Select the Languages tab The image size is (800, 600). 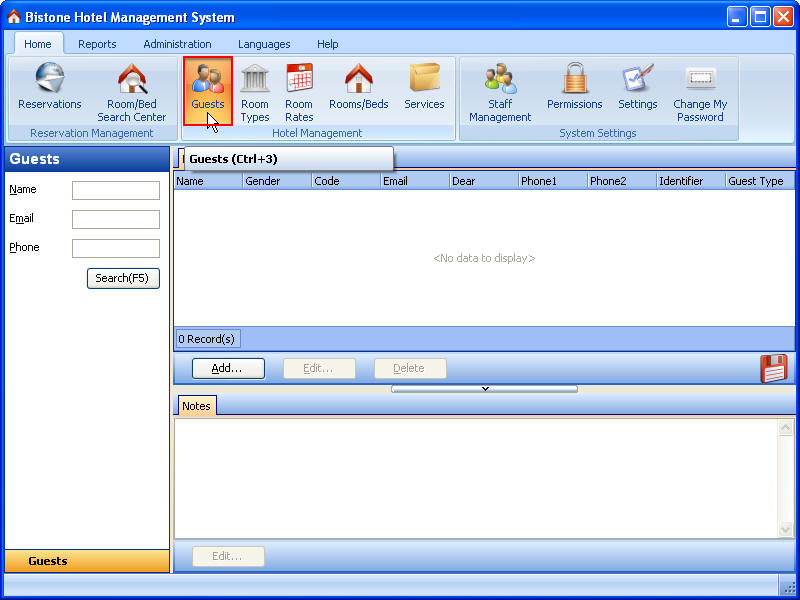point(264,44)
